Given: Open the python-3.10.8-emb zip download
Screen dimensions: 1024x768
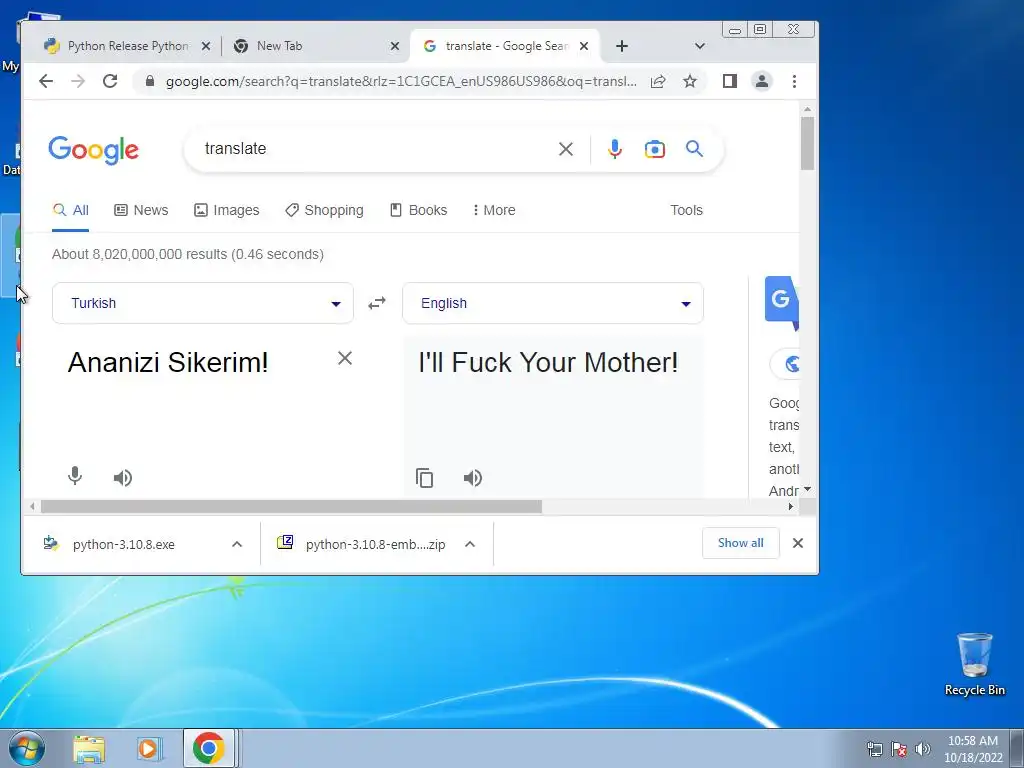Looking at the screenshot, I should (x=366, y=544).
